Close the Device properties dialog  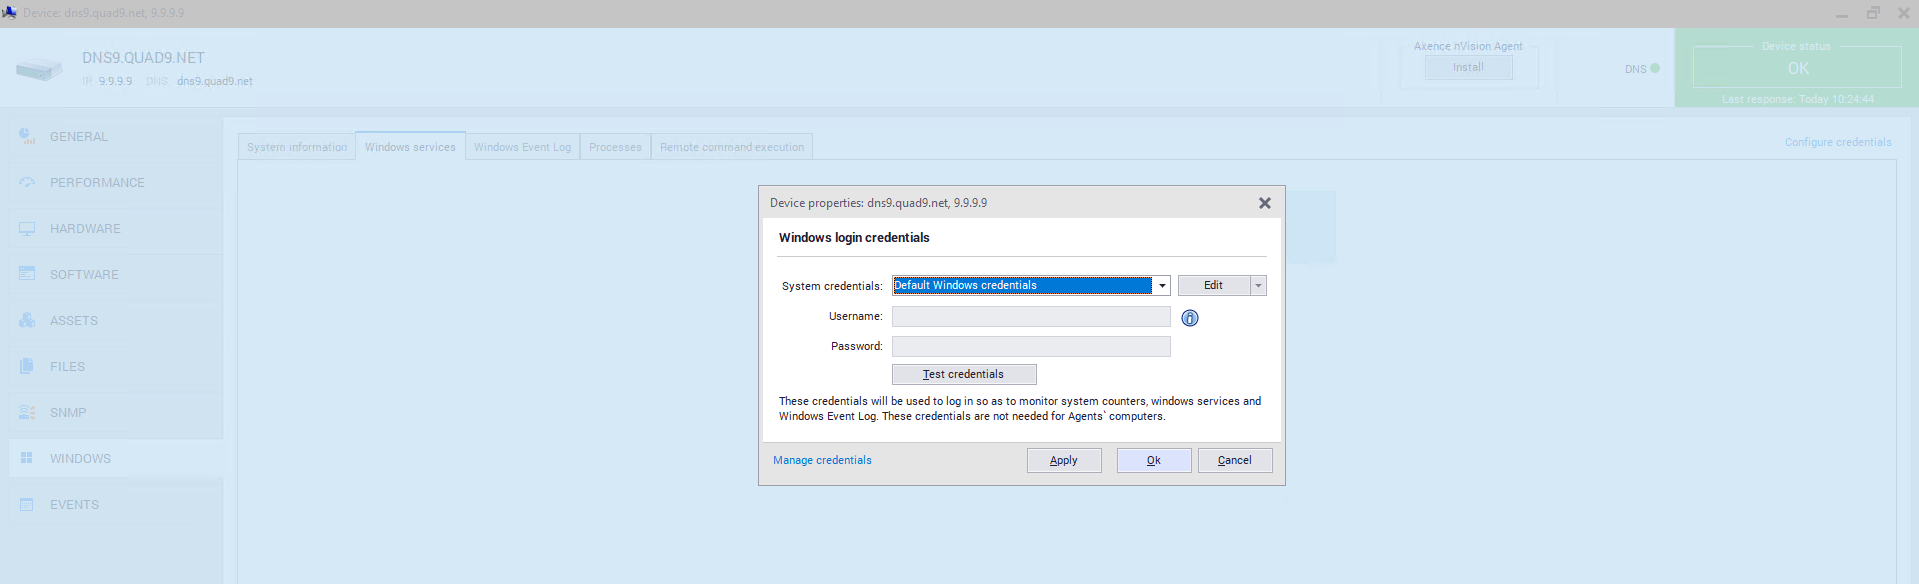[x=1264, y=203]
